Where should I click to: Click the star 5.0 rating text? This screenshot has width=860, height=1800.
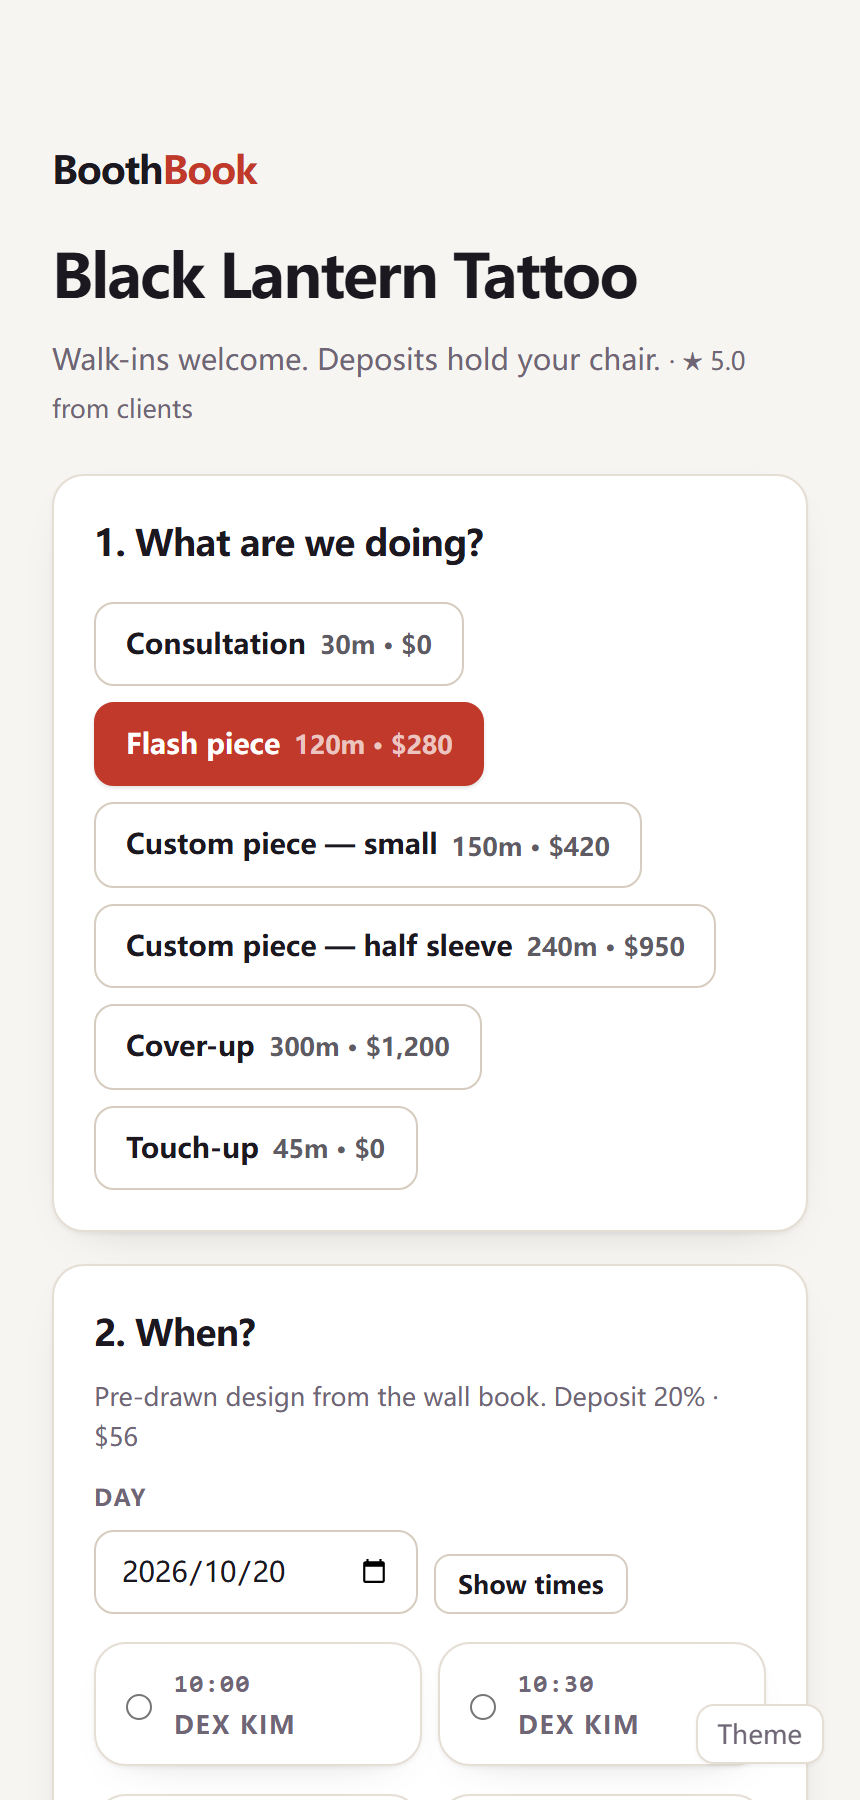(x=714, y=361)
